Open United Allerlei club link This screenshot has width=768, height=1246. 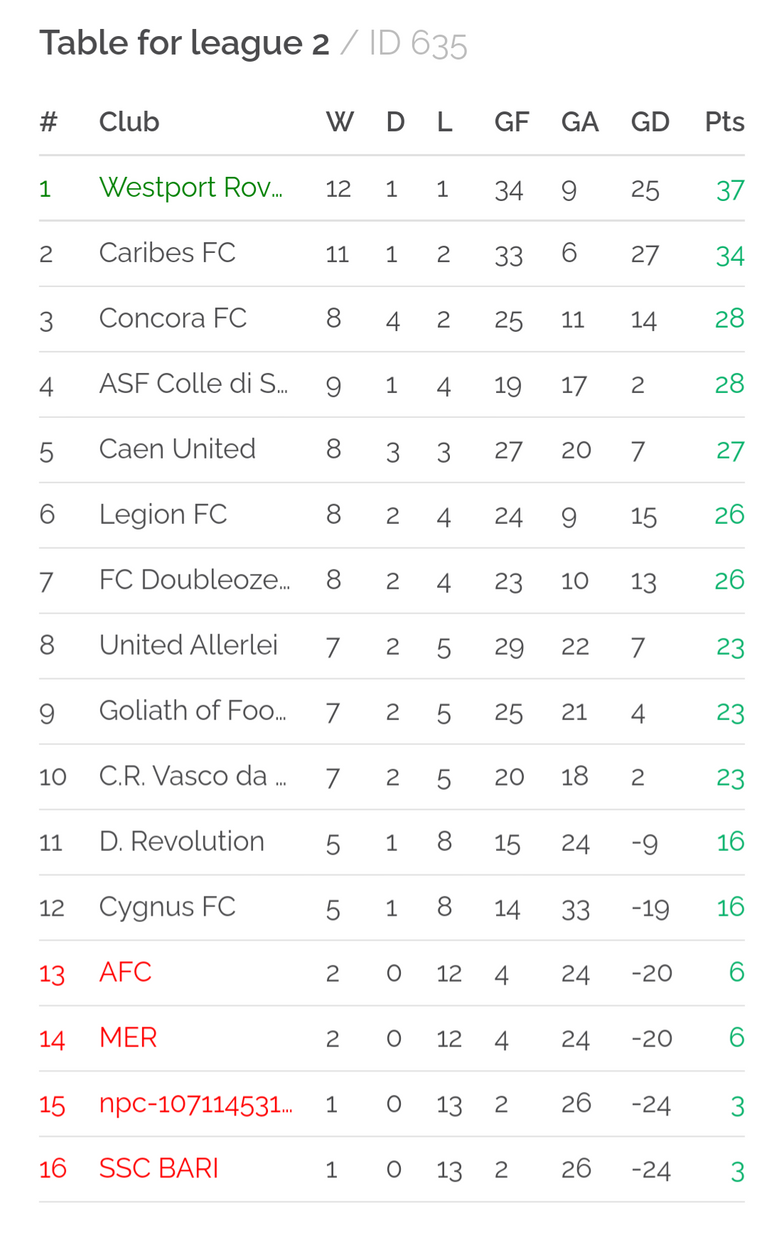pos(188,645)
